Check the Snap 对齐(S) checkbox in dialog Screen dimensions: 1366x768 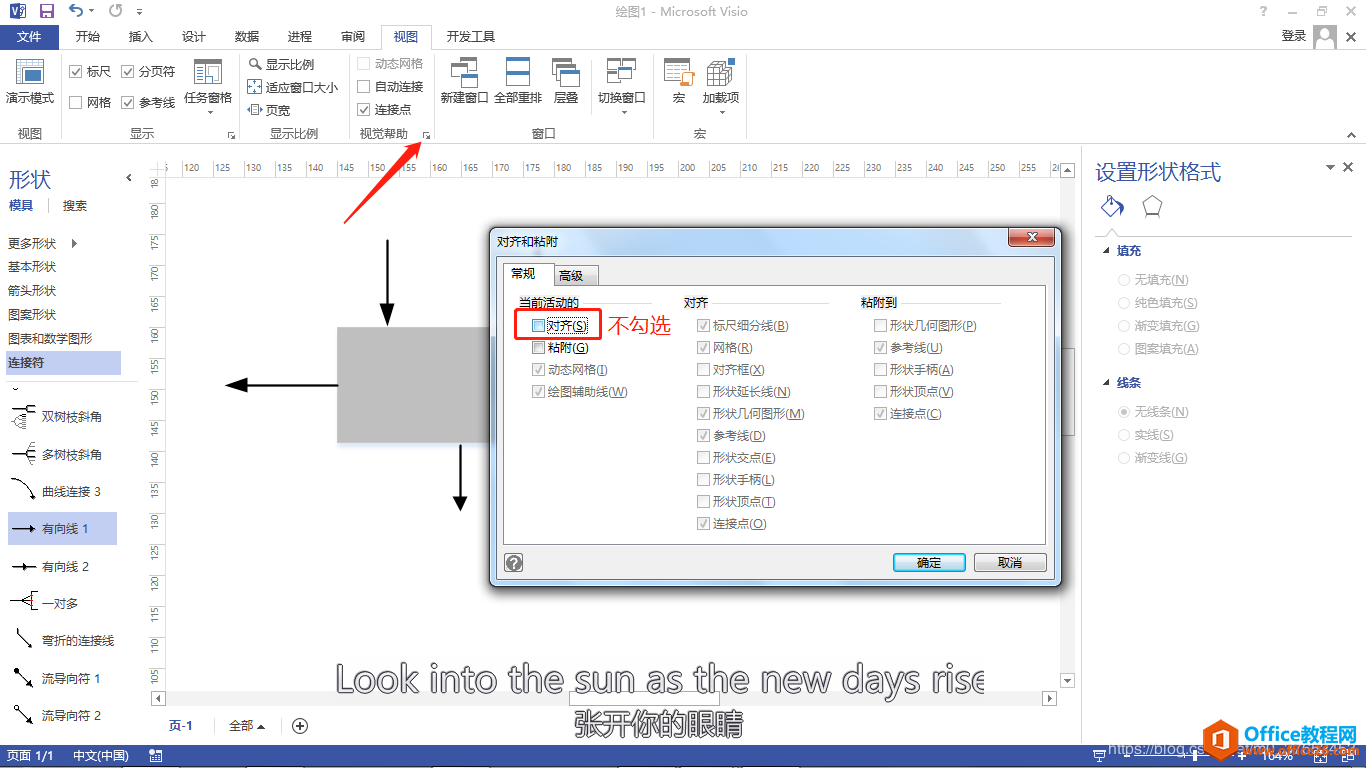539,326
